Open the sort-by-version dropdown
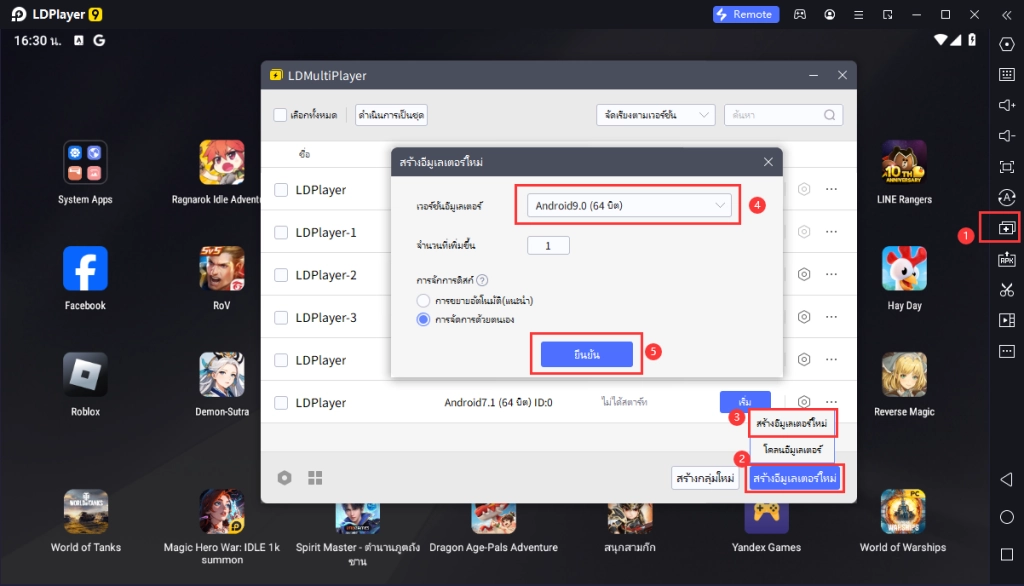The width and height of the screenshot is (1024, 586). click(656, 115)
